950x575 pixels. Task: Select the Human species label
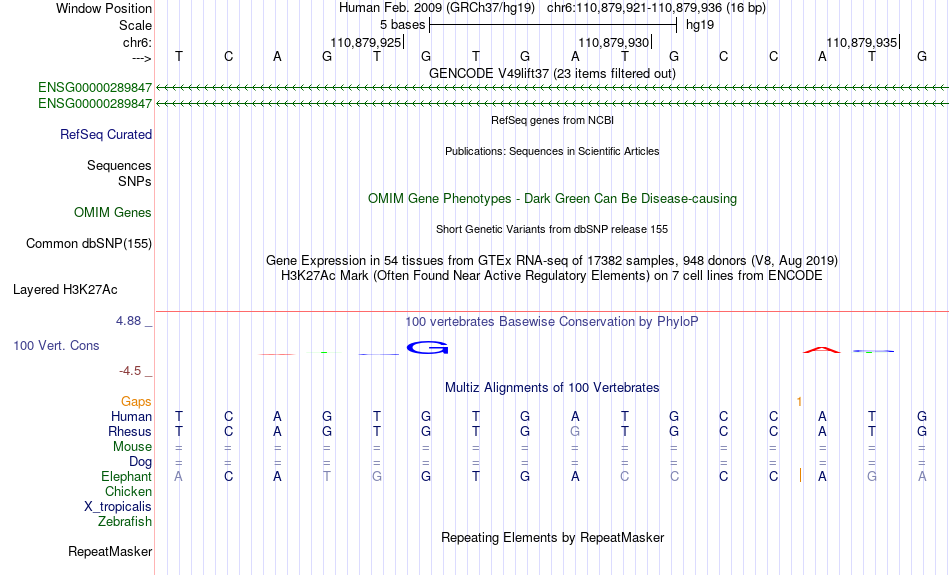click(131, 417)
